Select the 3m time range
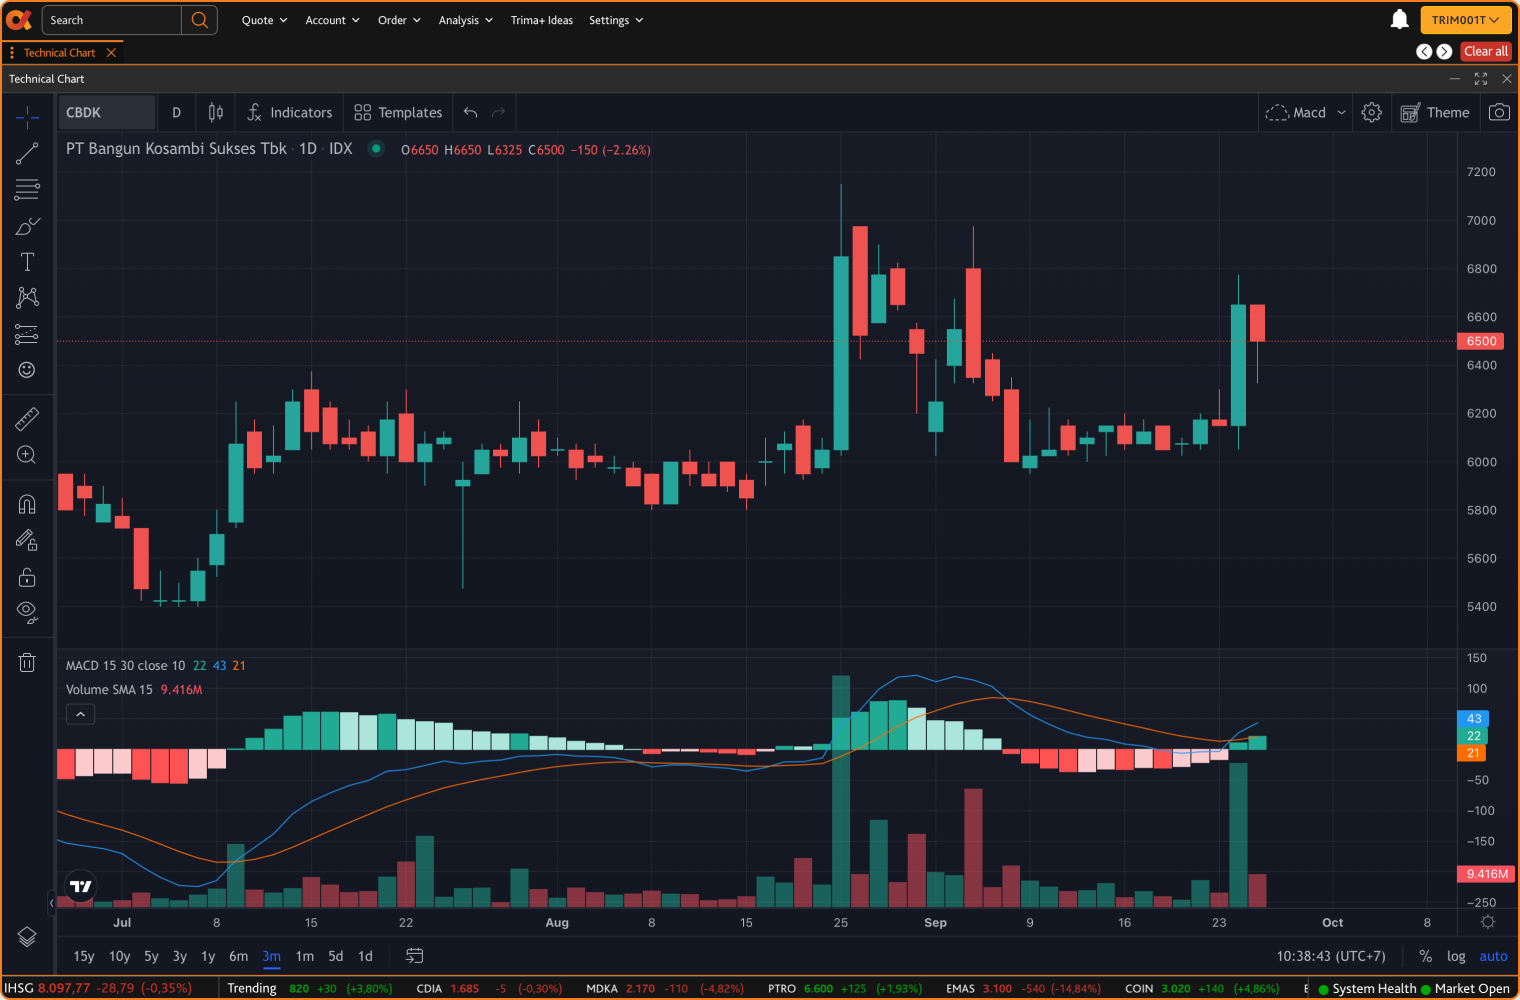The width and height of the screenshot is (1520, 1000). [x=271, y=956]
